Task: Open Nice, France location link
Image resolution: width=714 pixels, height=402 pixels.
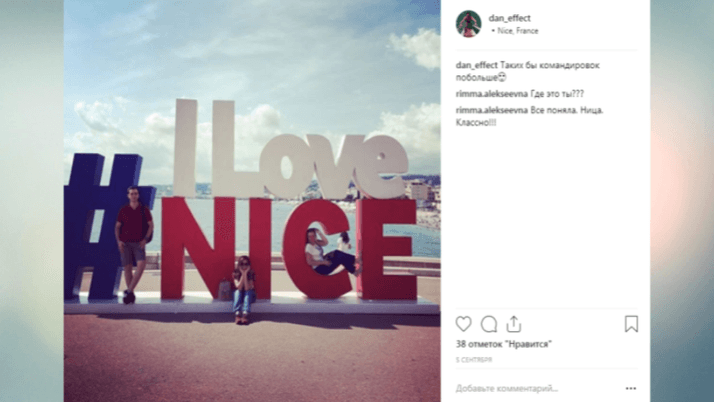Action: click(x=518, y=31)
